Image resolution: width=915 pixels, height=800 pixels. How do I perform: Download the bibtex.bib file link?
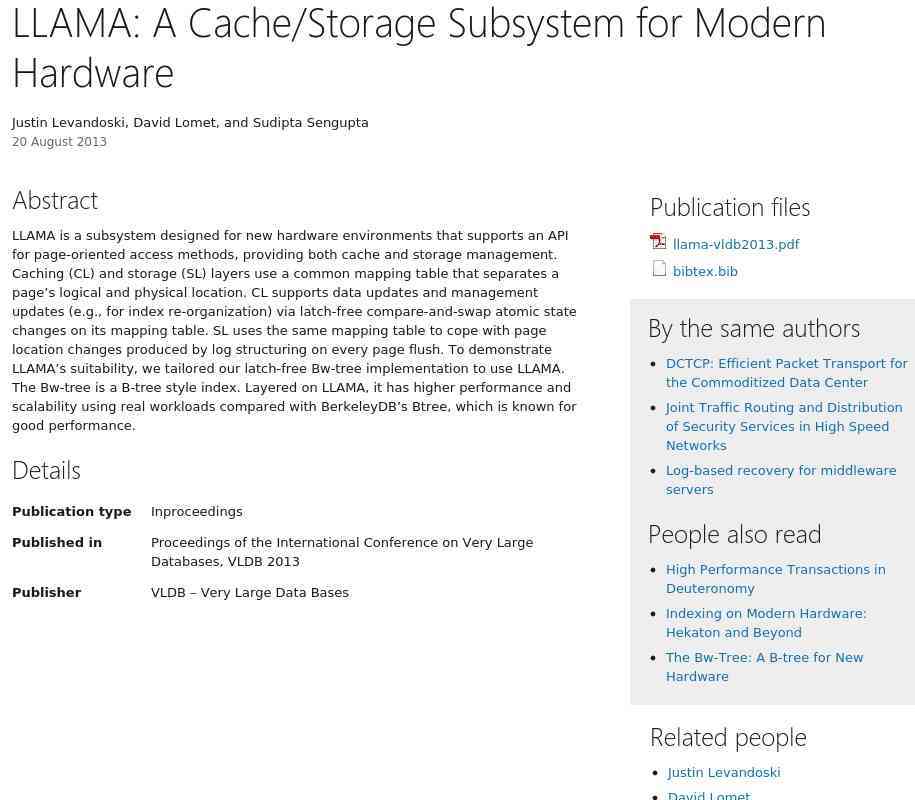[705, 271]
